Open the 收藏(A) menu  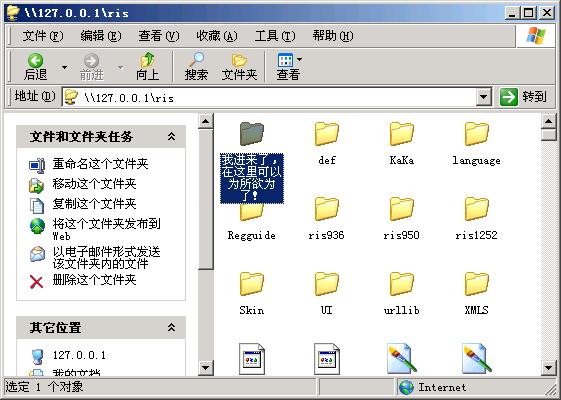pyautogui.click(x=216, y=36)
